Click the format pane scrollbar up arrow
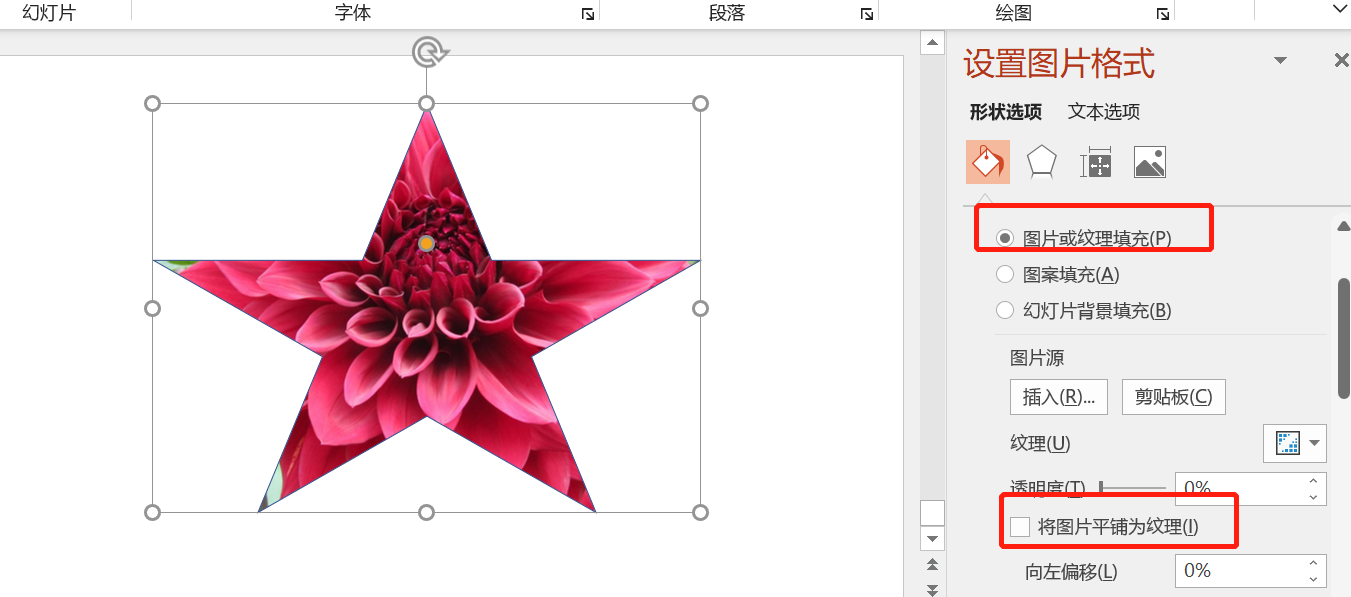 pos(1344,226)
